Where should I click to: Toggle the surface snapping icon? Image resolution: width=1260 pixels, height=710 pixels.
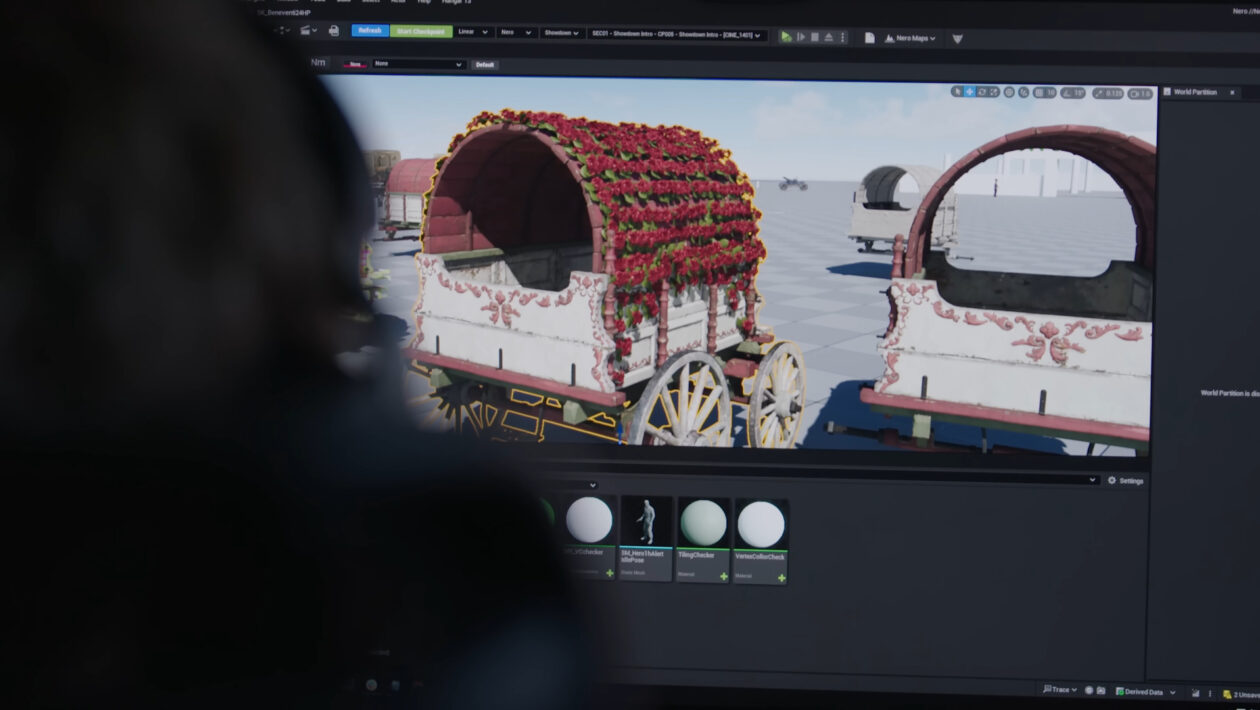click(1024, 93)
